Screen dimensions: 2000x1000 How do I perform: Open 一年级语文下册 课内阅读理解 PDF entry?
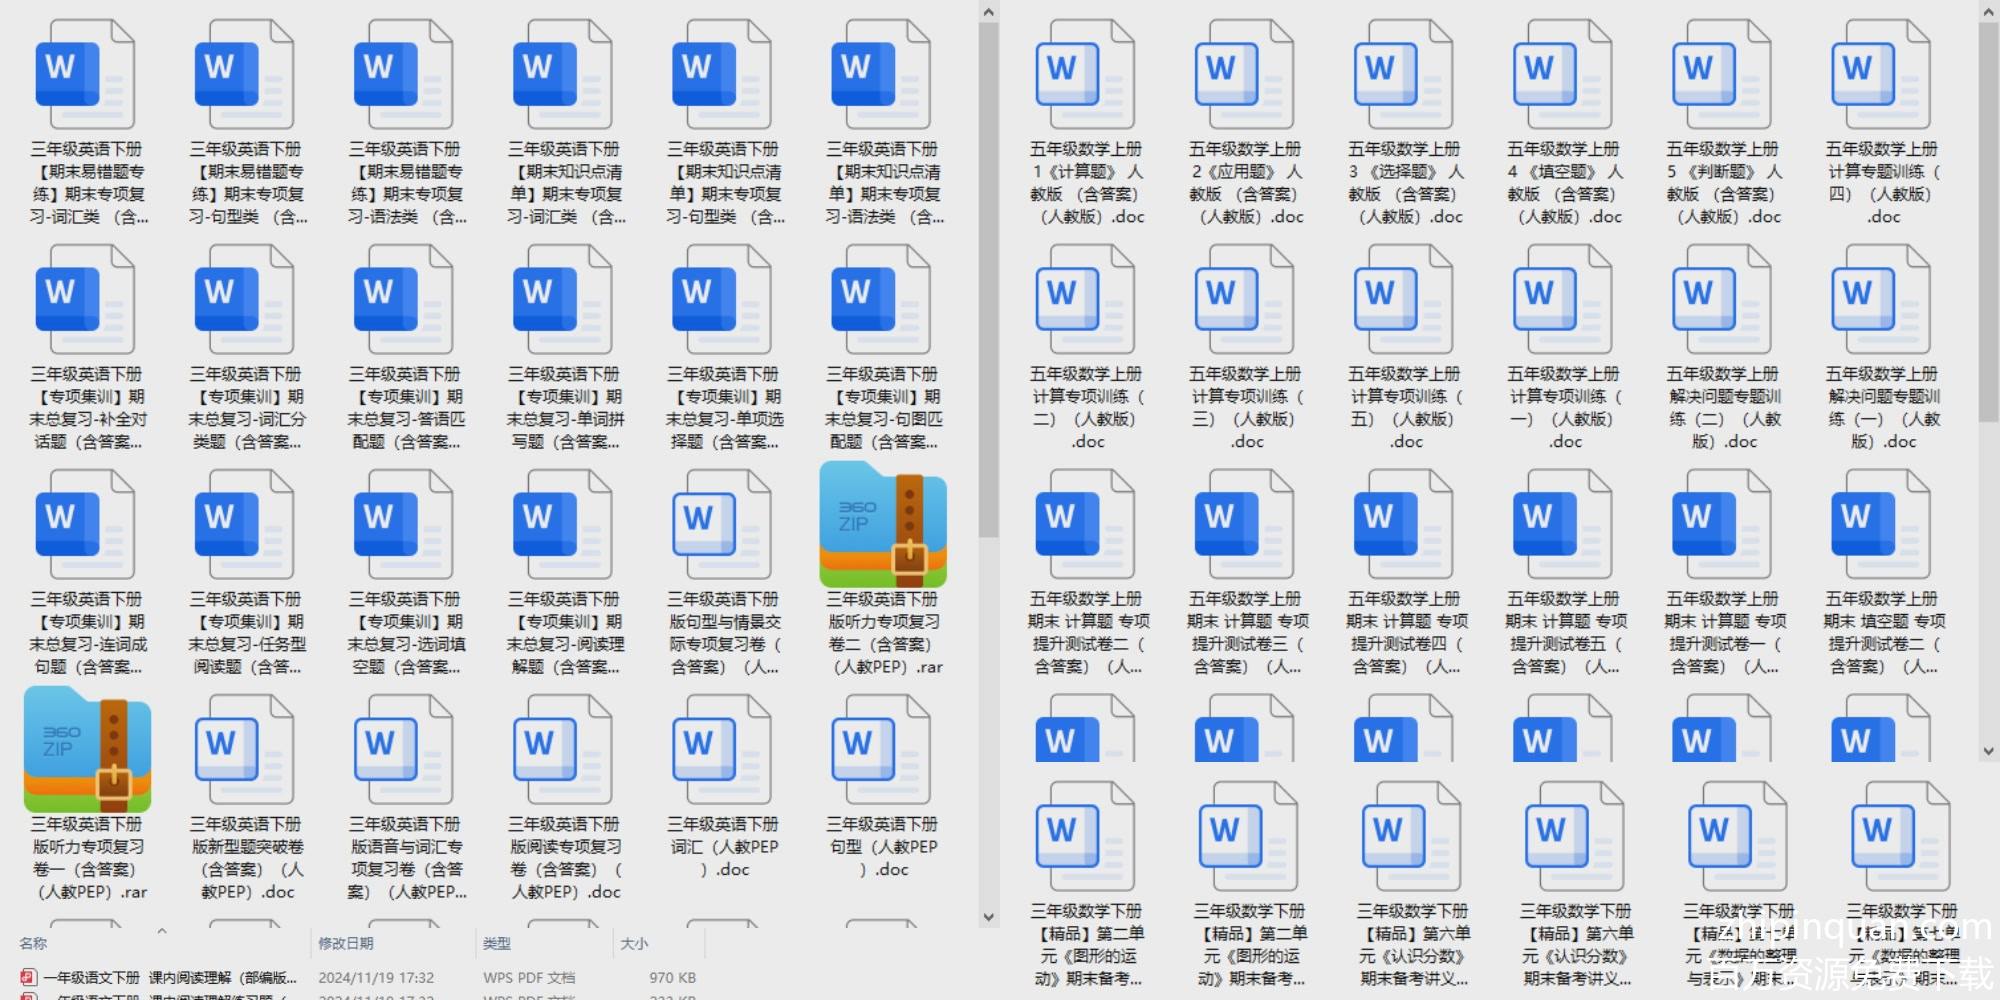[x=170, y=977]
